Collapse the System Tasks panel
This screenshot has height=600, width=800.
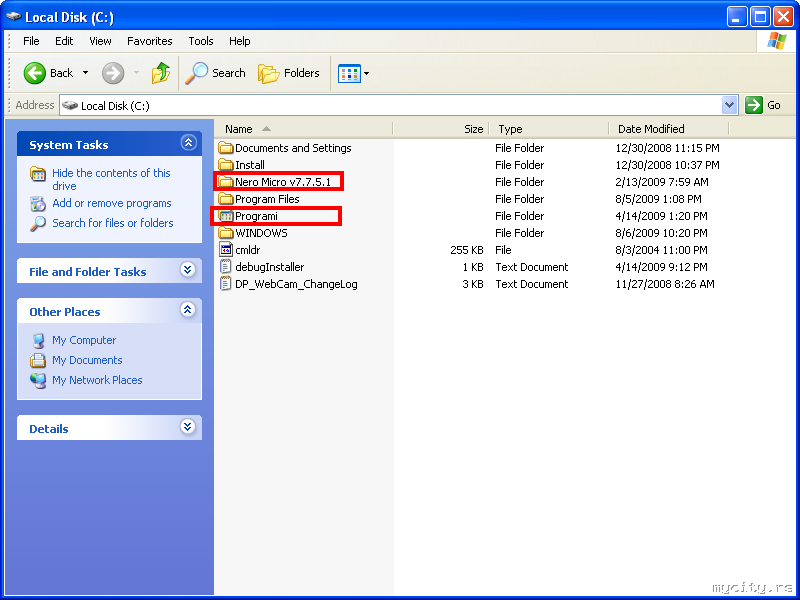187,144
